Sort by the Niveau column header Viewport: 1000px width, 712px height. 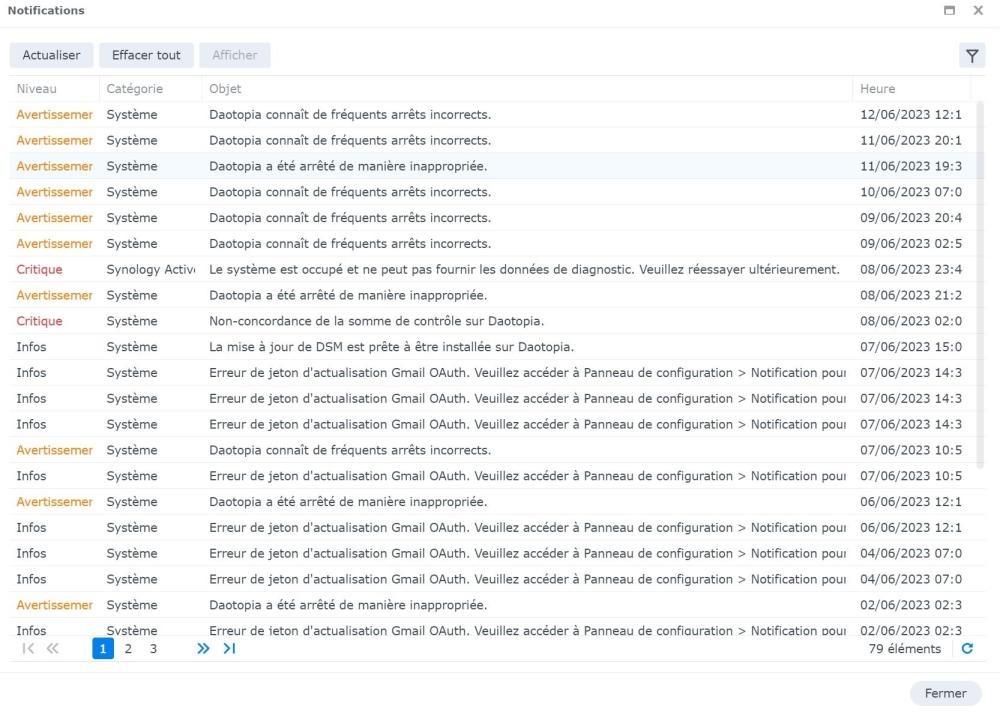tap(37, 89)
